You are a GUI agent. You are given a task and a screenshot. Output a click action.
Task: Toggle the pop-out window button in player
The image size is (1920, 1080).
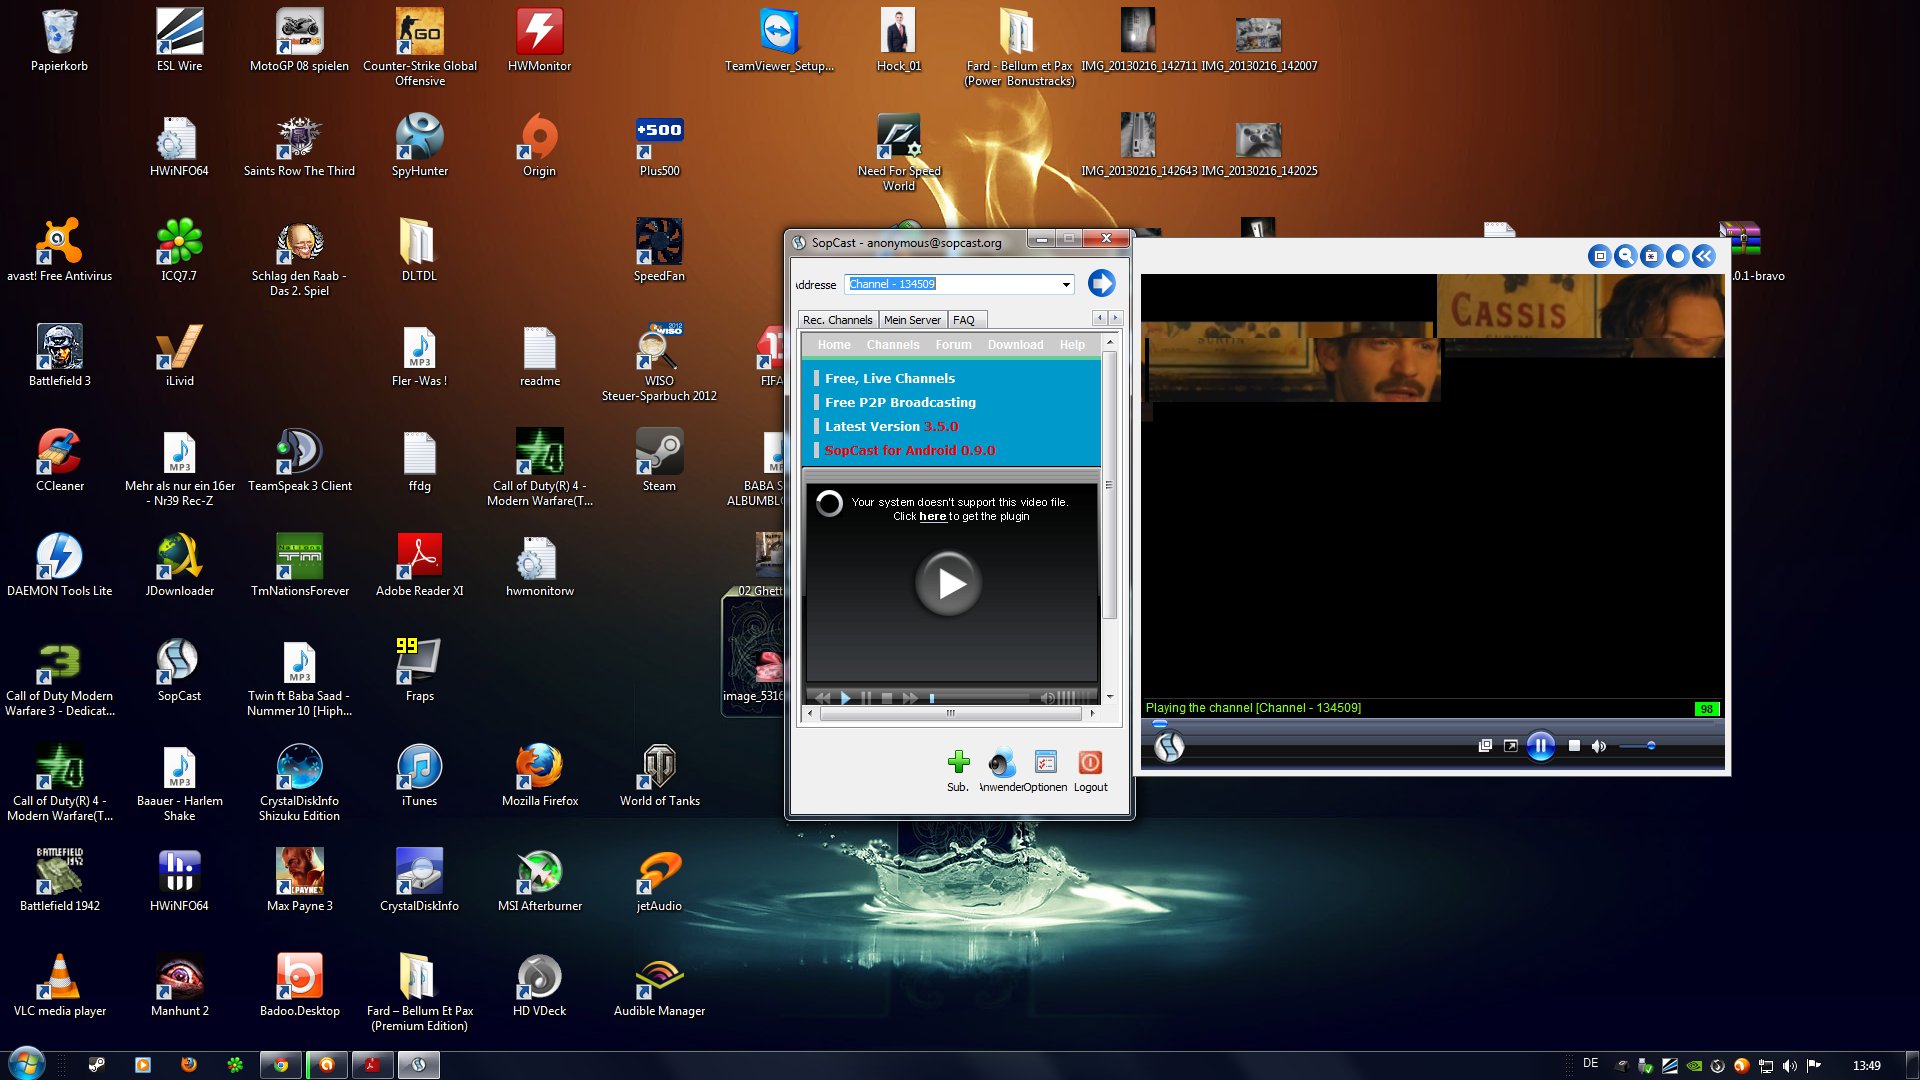click(1511, 746)
